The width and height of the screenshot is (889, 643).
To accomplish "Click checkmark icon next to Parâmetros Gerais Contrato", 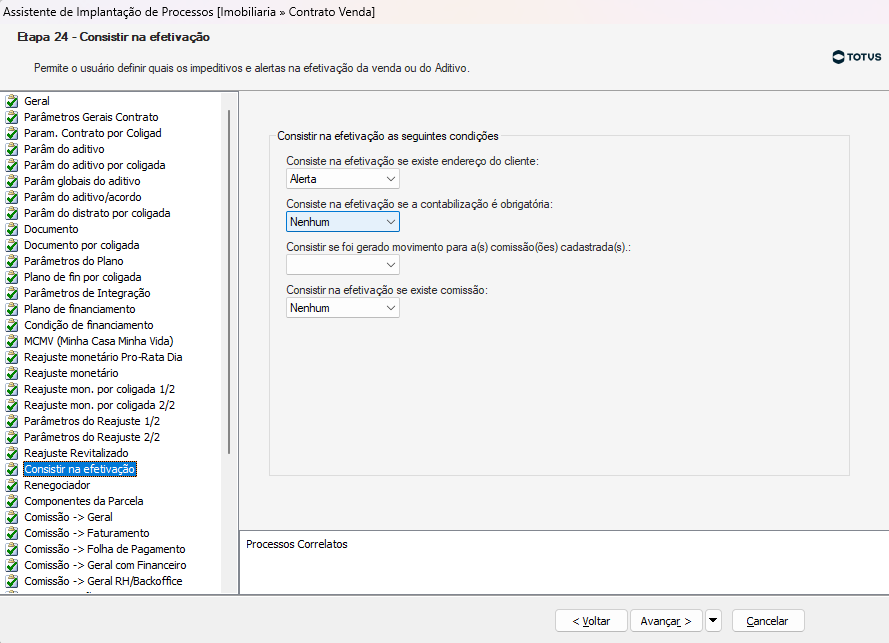I will pos(12,117).
